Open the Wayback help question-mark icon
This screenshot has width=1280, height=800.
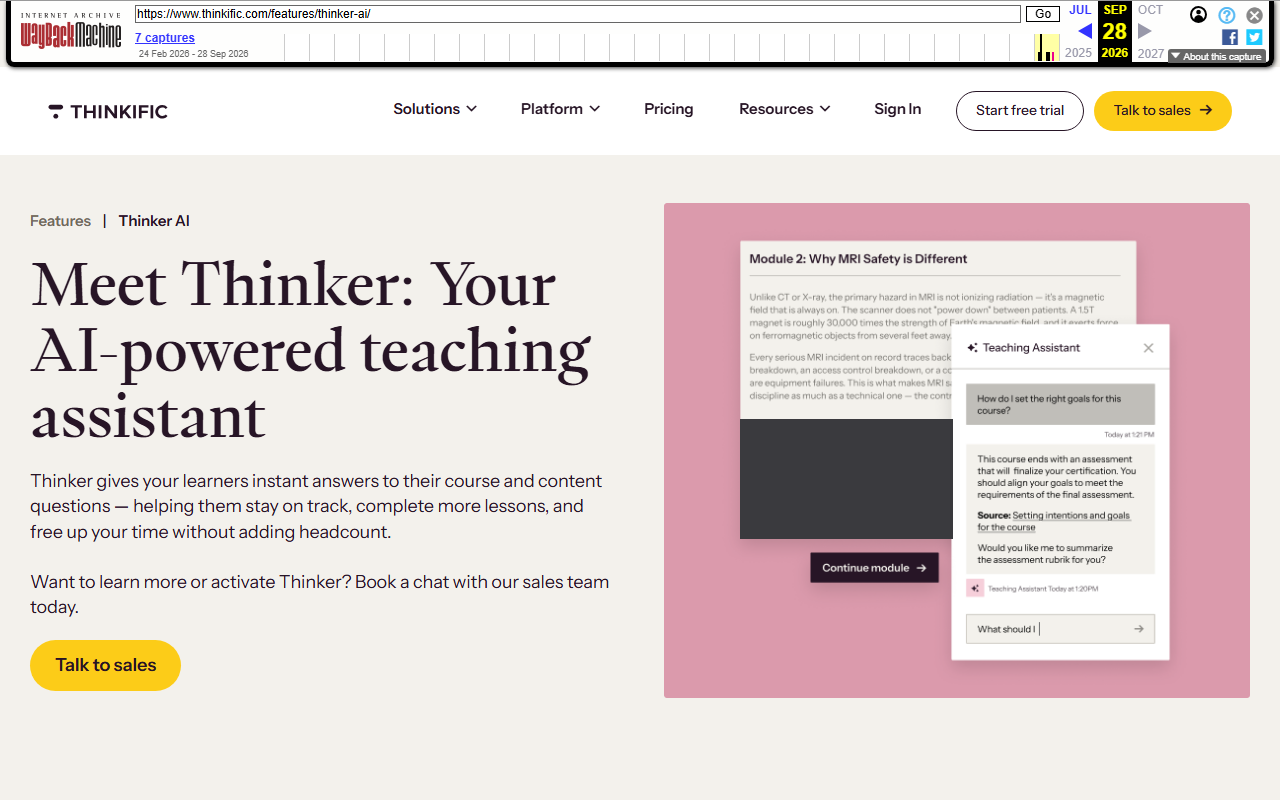1227,15
